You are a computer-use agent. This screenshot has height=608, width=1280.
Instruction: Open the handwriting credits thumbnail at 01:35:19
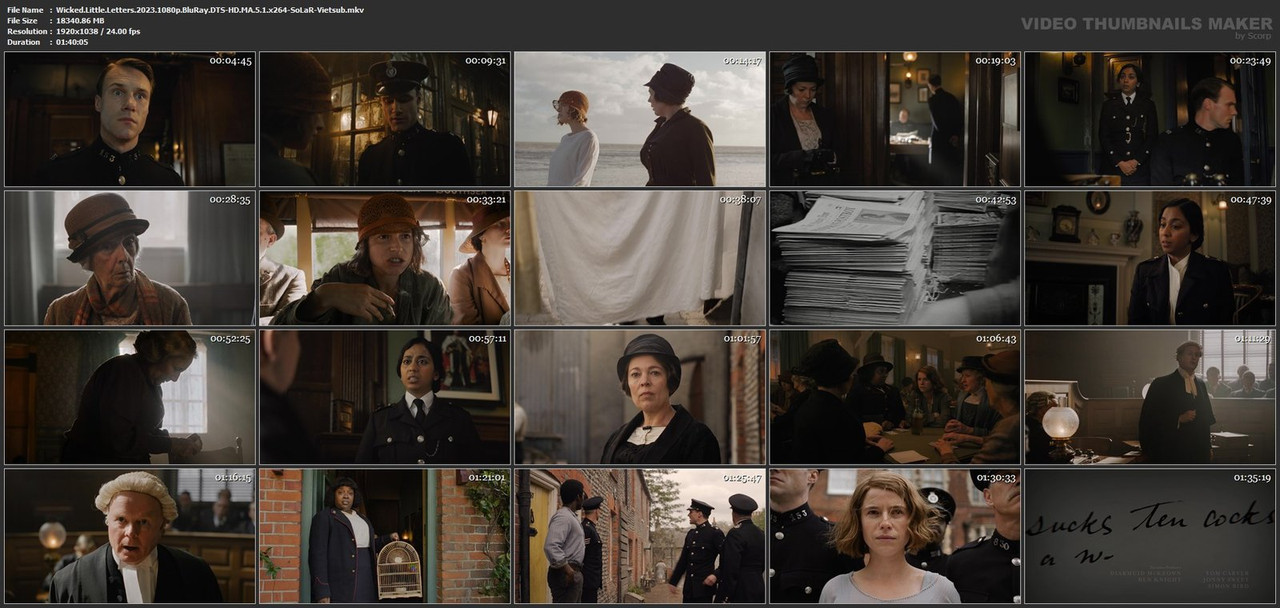pos(1150,536)
